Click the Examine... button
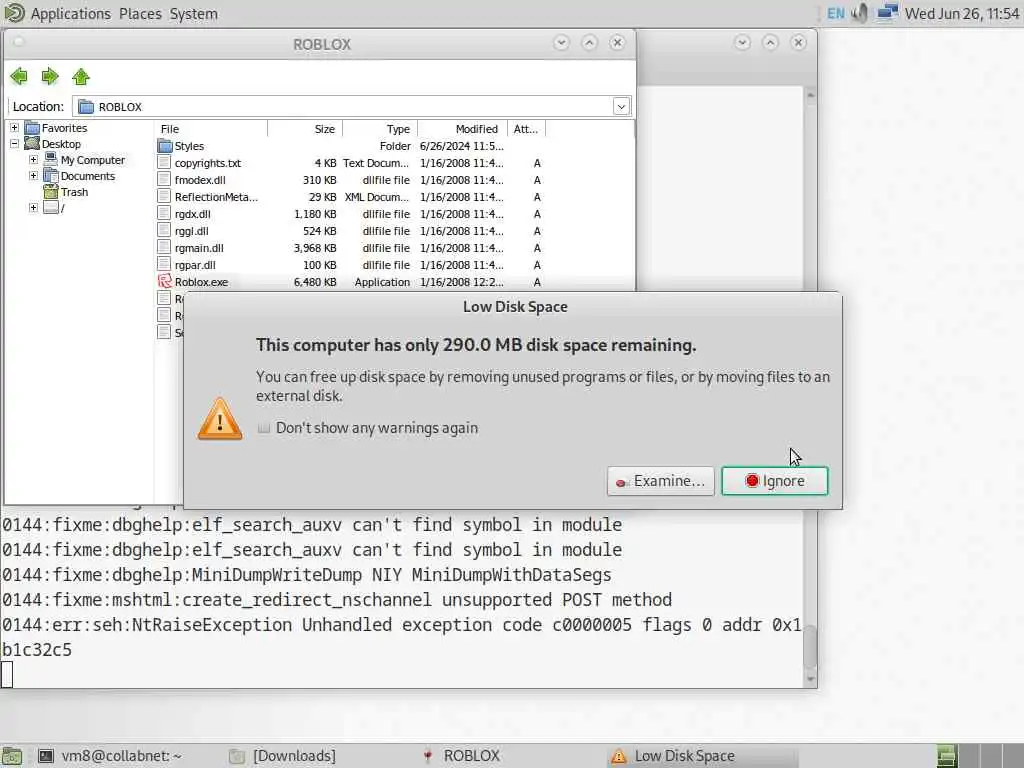This screenshot has height=768, width=1024. coord(660,481)
